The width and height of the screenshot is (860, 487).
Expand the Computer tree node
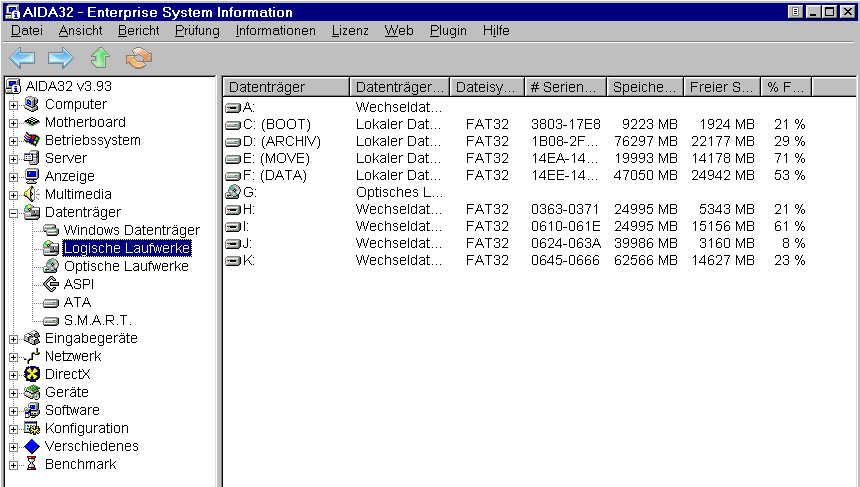point(14,104)
